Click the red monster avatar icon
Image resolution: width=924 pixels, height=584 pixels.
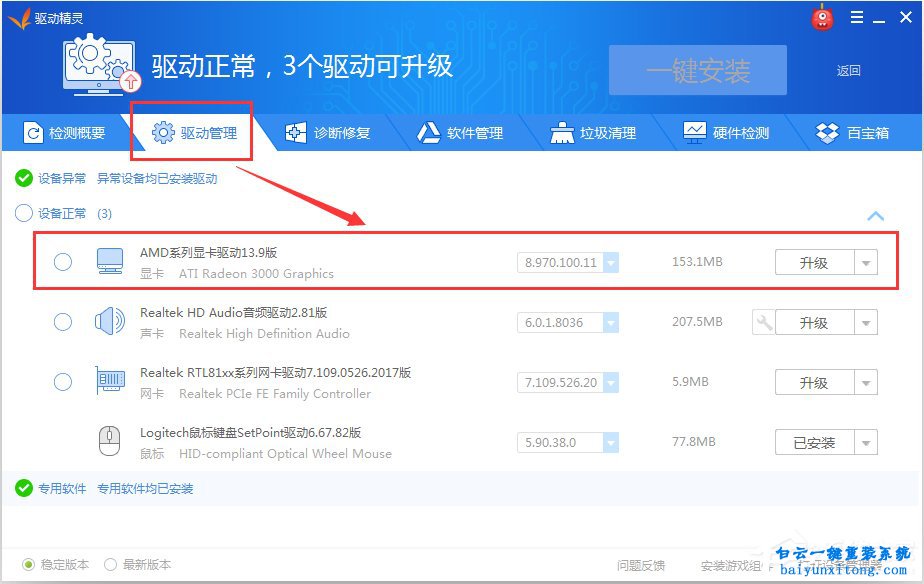tap(821, 17)
